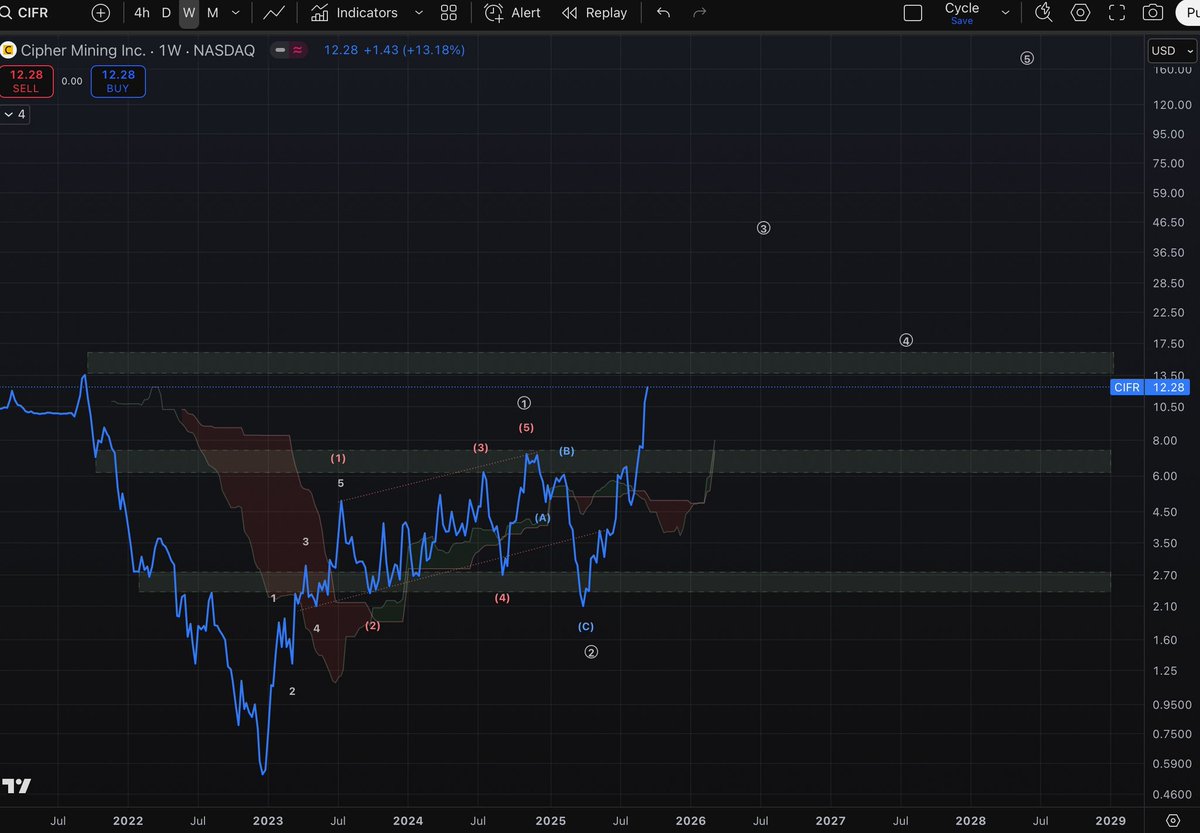Expand the collapsed indicators legend showing 4
Image resolution: width=1200 pixels, height=833 pixels.
tap(15, 115)
